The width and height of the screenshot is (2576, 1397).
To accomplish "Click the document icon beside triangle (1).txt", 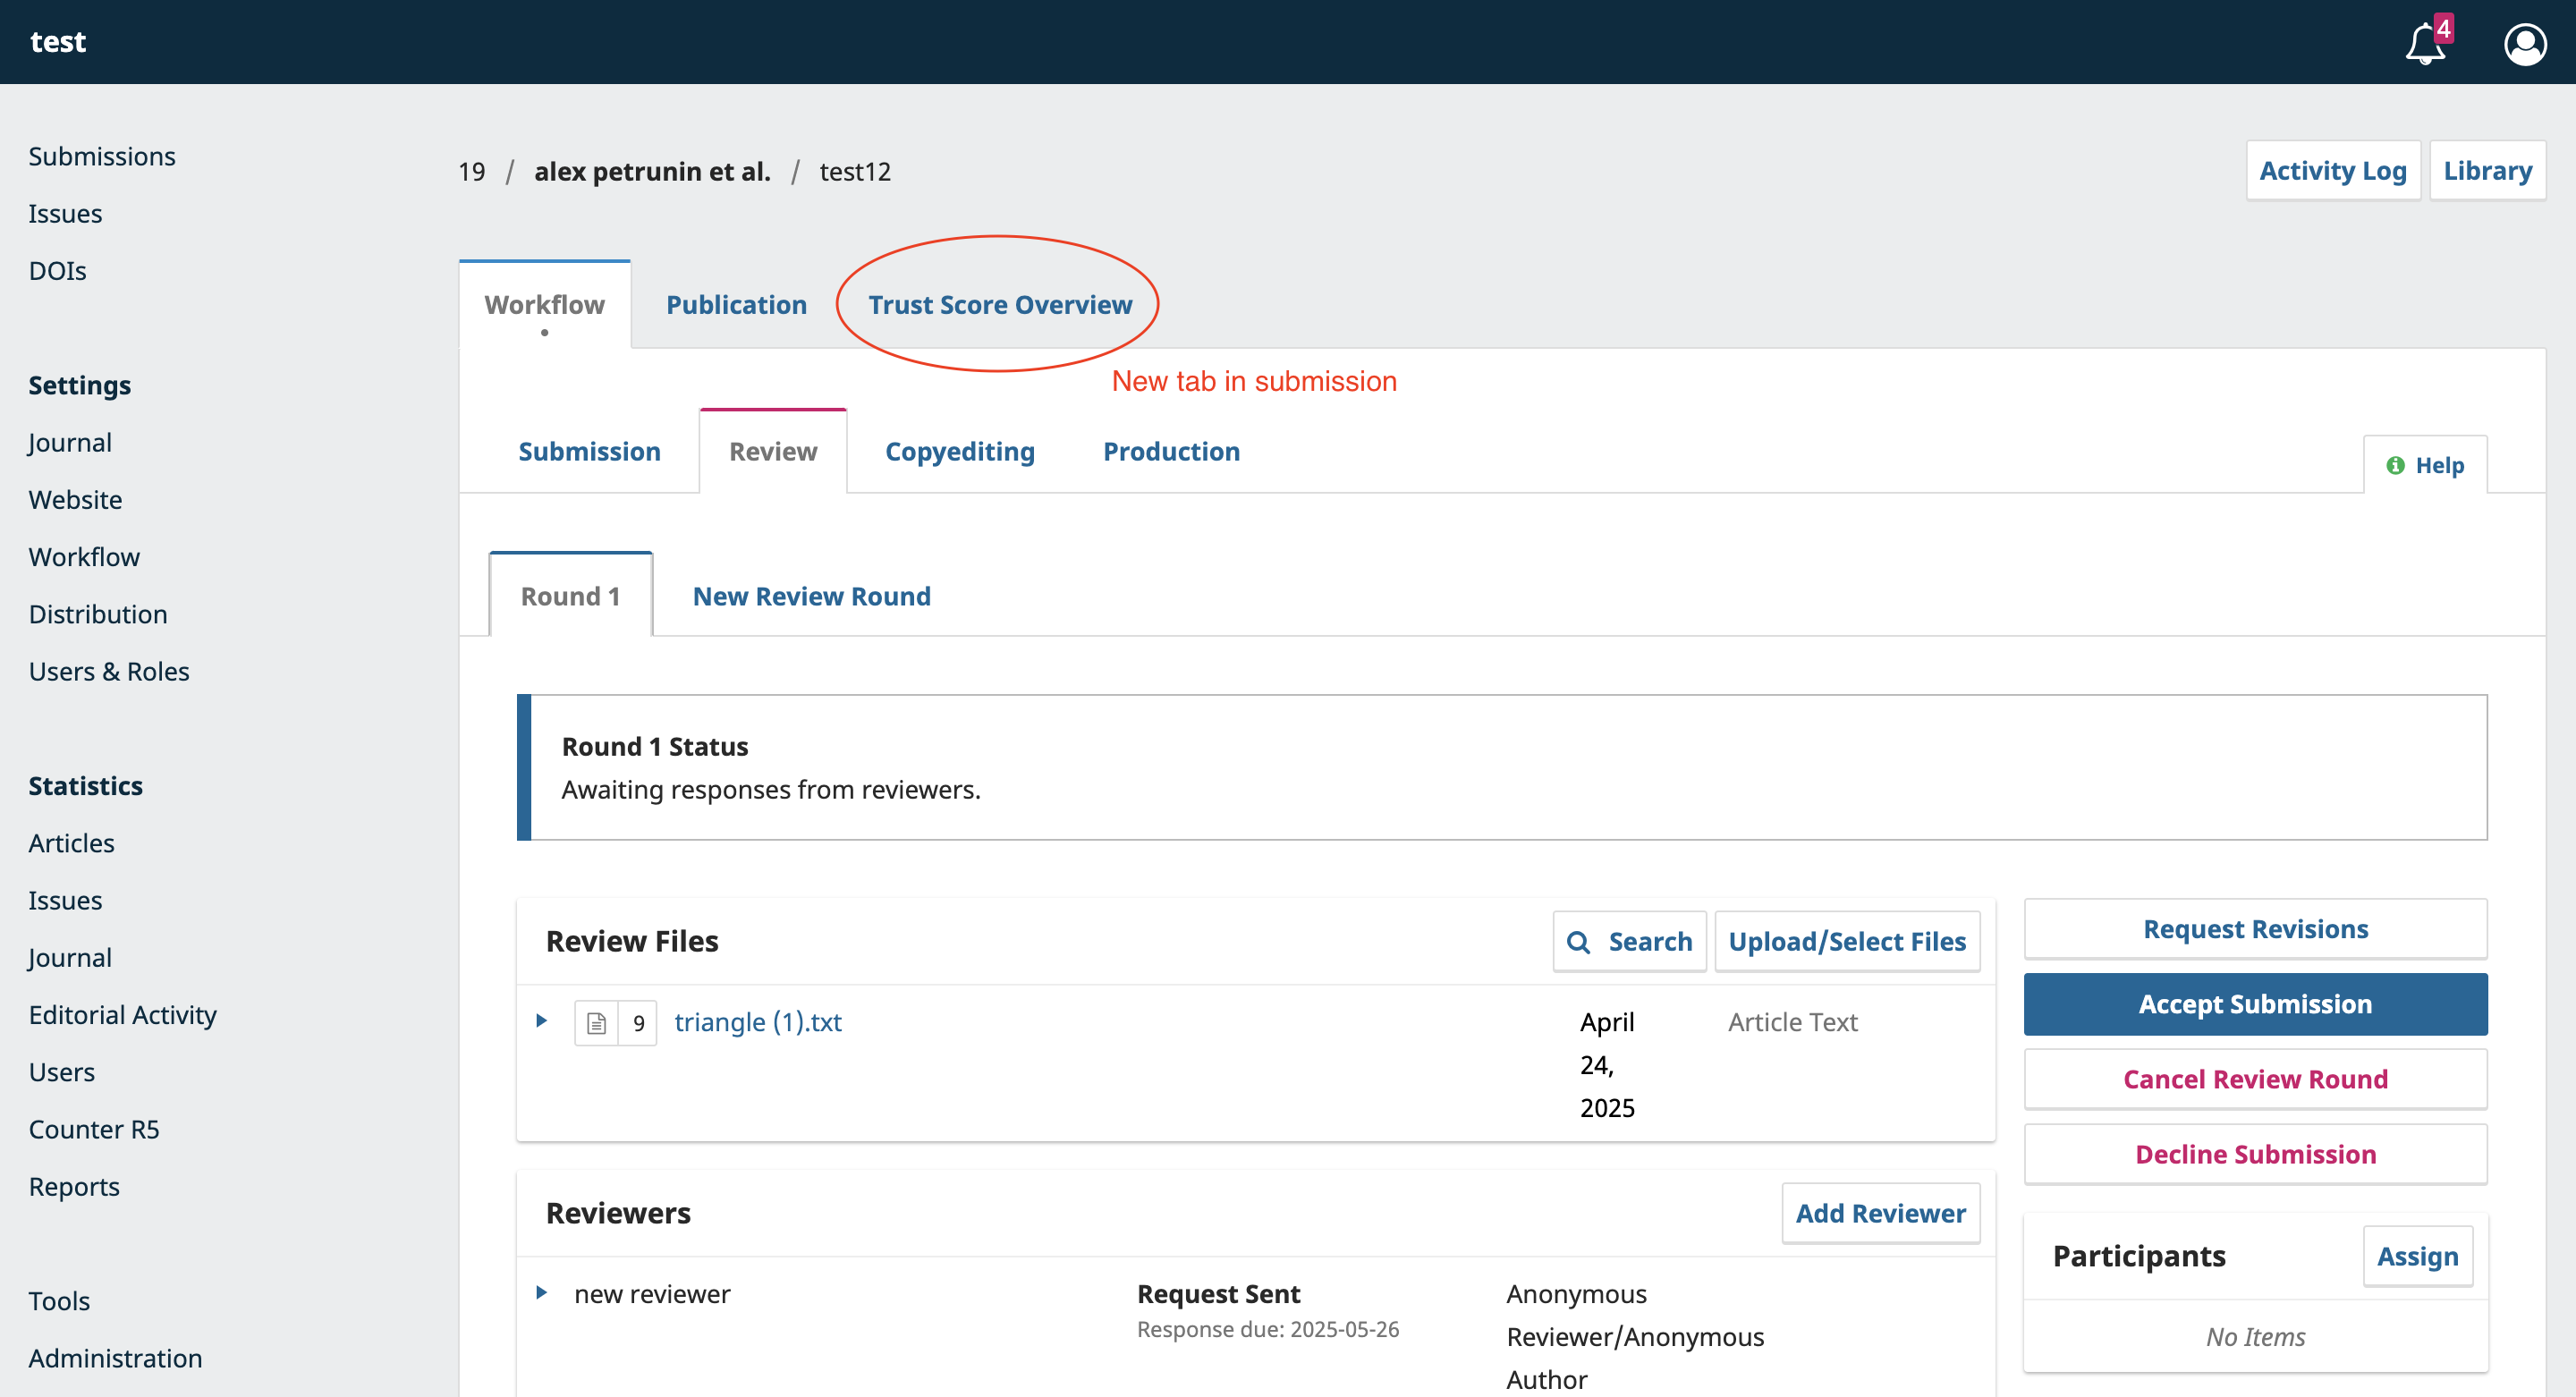I will tap(596, 1023).
